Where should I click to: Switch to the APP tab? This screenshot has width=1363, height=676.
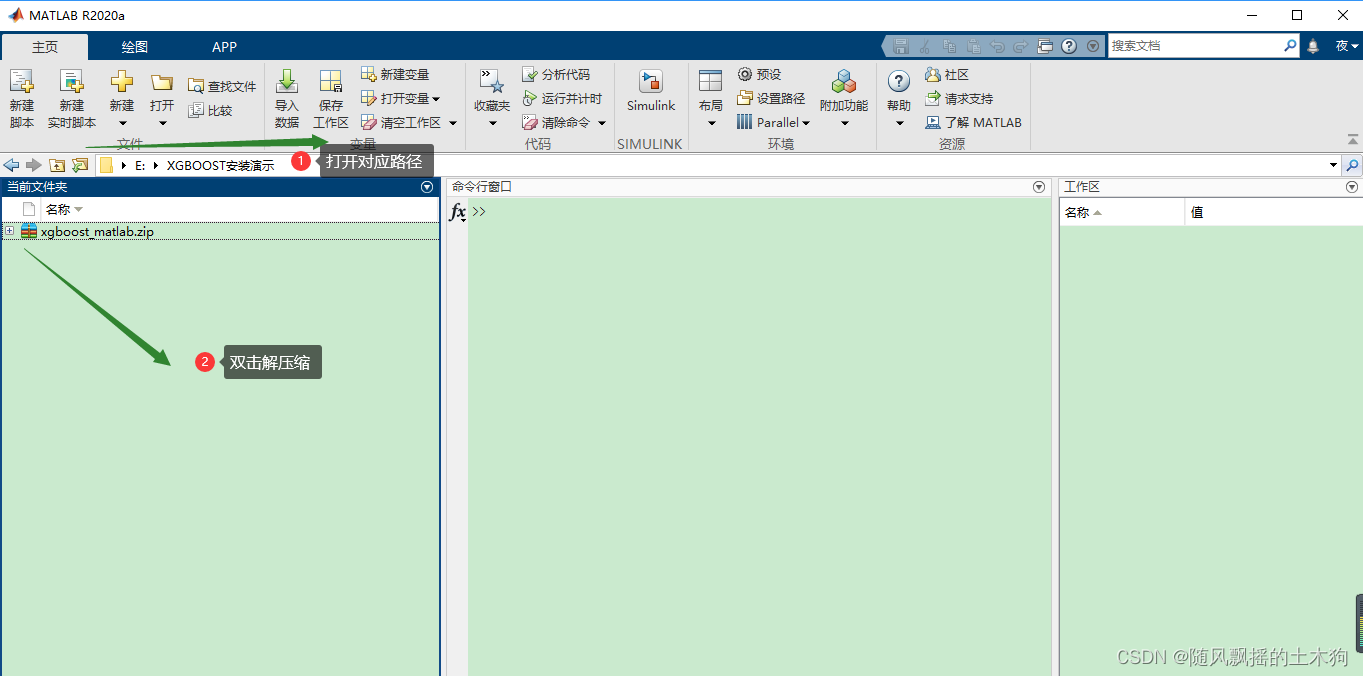[x=224, y=47]
